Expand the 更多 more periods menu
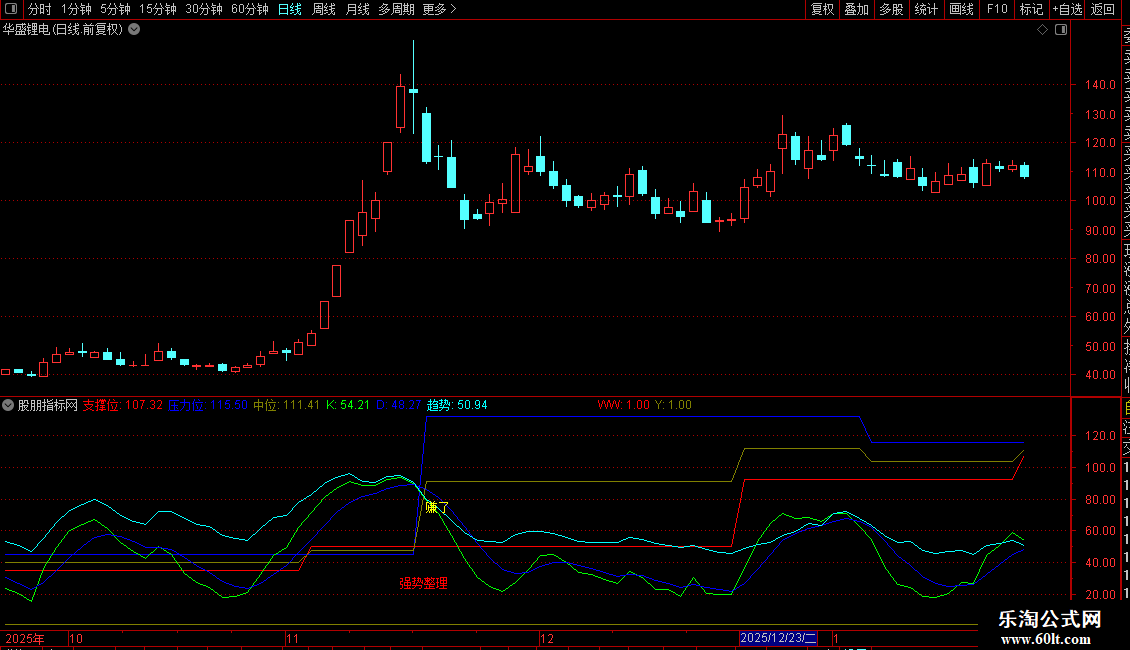The height and width of the screenshot is (650, 1130). pyautogui.click(x=439, y=9)
